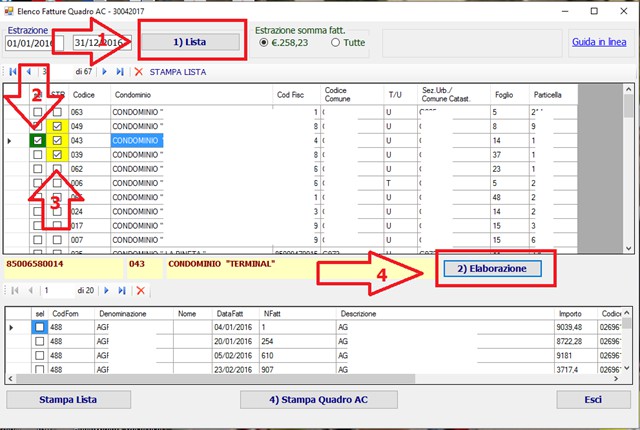Uncheck the STP checkbox for row 039
This screenshot has width=640, height=430.
point(57,155)
